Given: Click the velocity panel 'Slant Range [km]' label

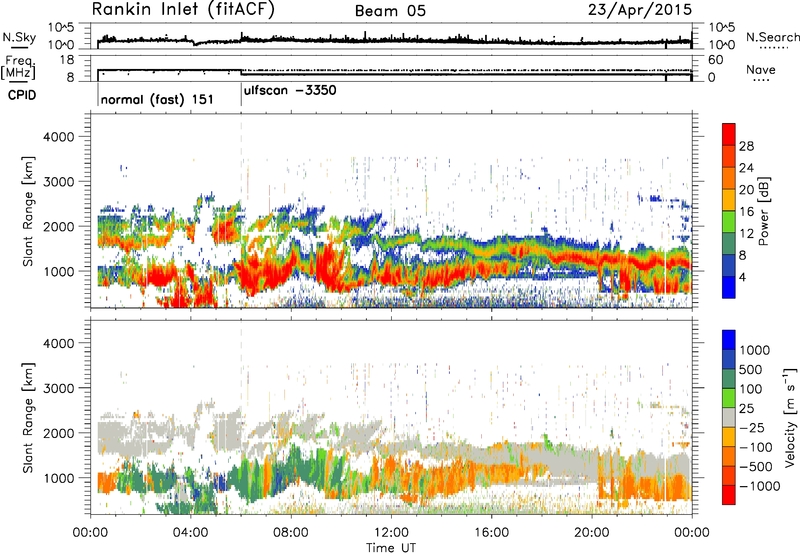Looking at the screenshot, I should tap(28, 418).
